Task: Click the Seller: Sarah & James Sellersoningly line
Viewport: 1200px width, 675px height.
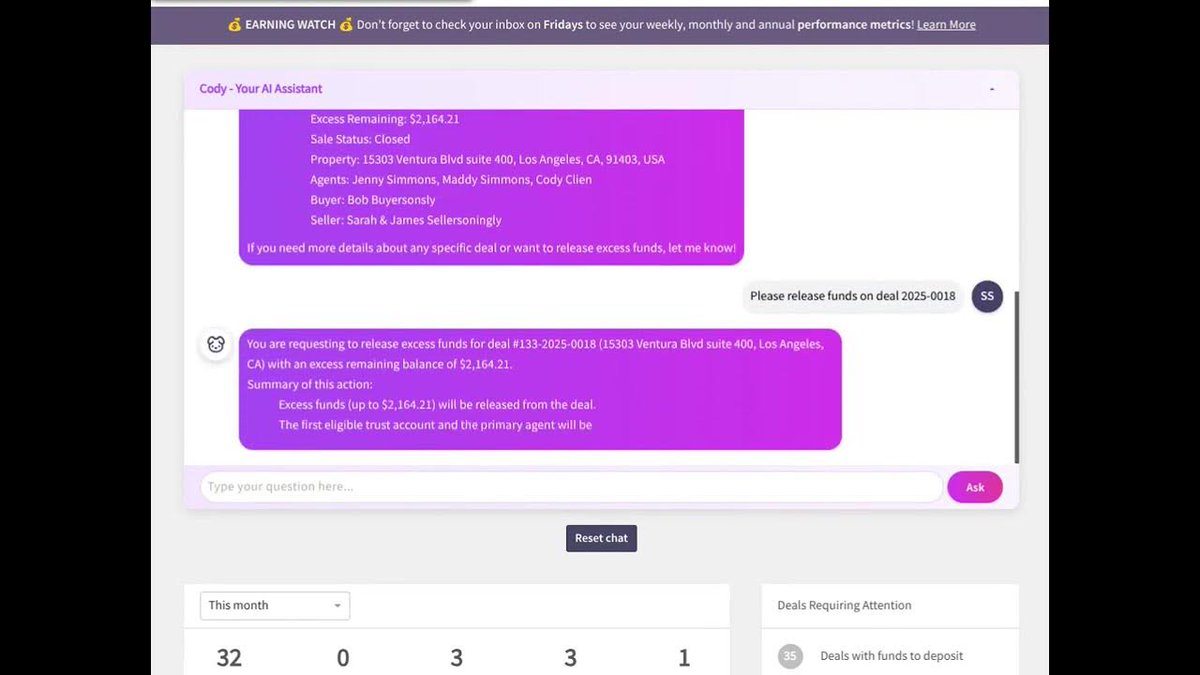Action: (x=406, y=220)
